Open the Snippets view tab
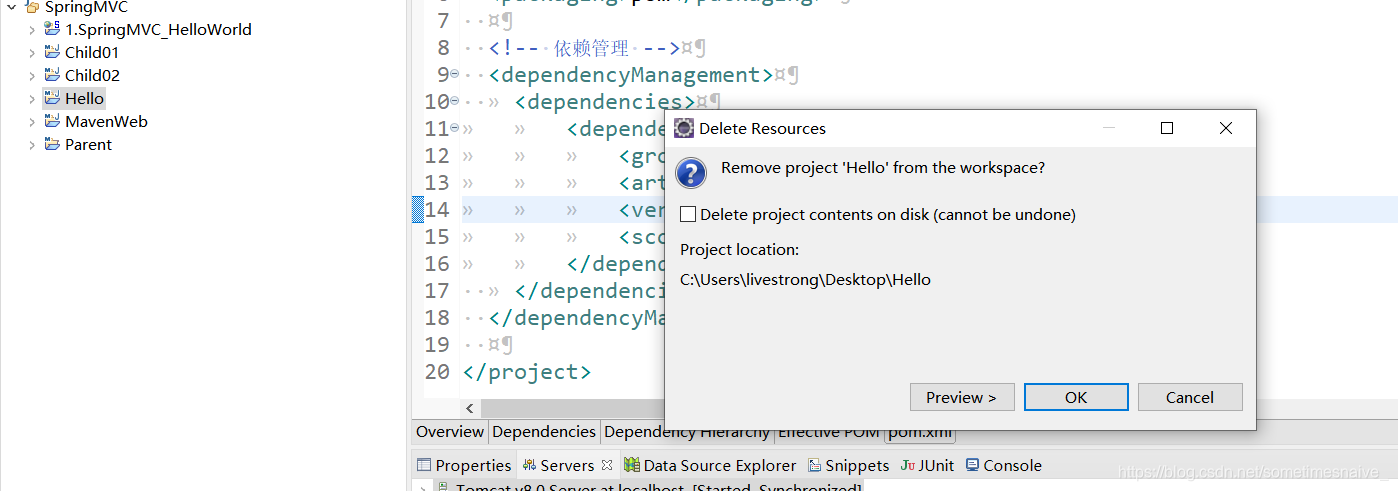The height and width of the screenshot is (491, 1398). pyautogui.click(x=849, y=465)
